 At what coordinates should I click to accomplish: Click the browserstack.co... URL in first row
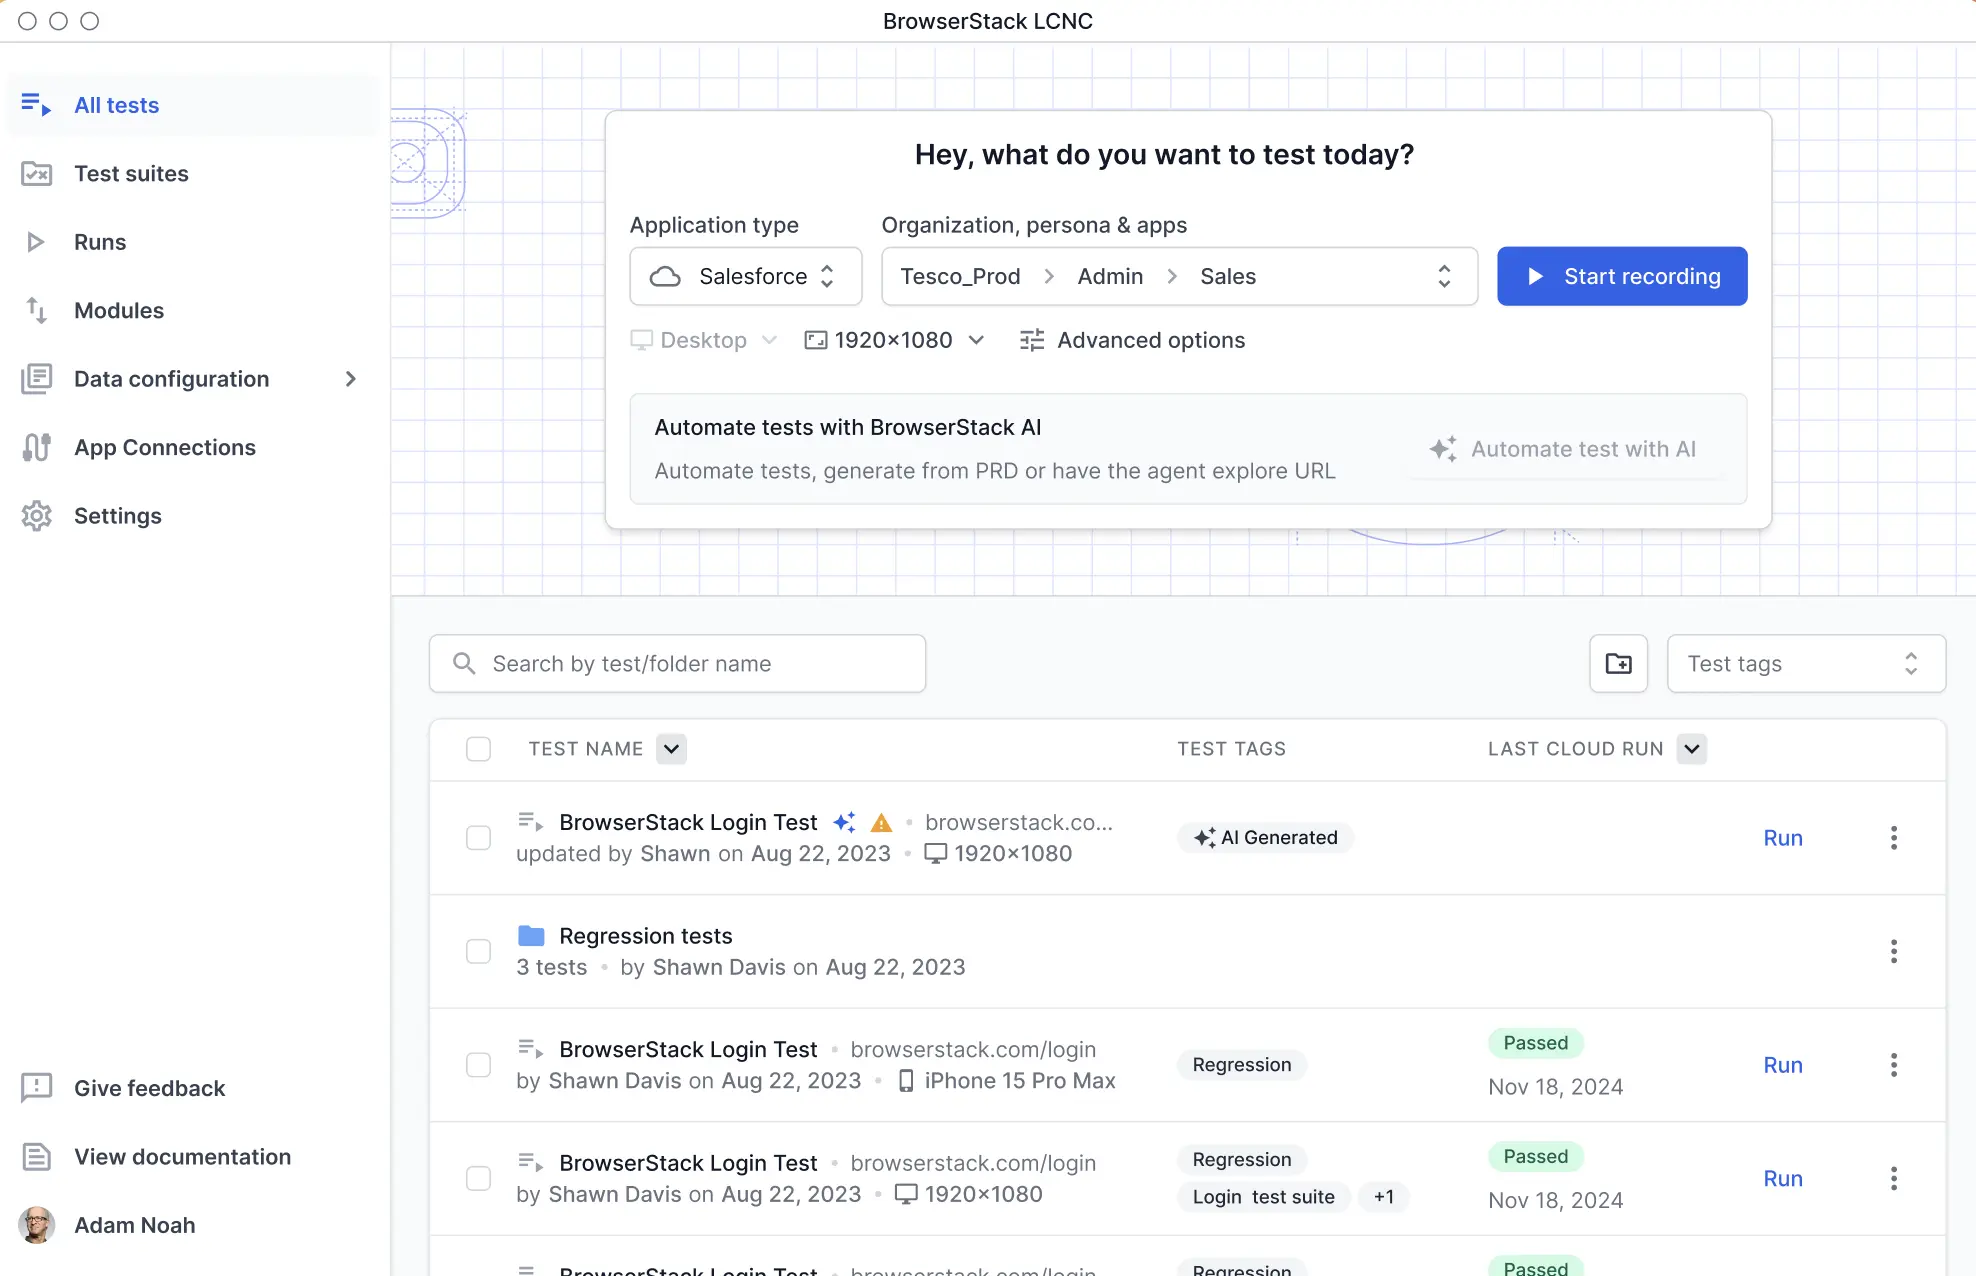[1019, 822]
